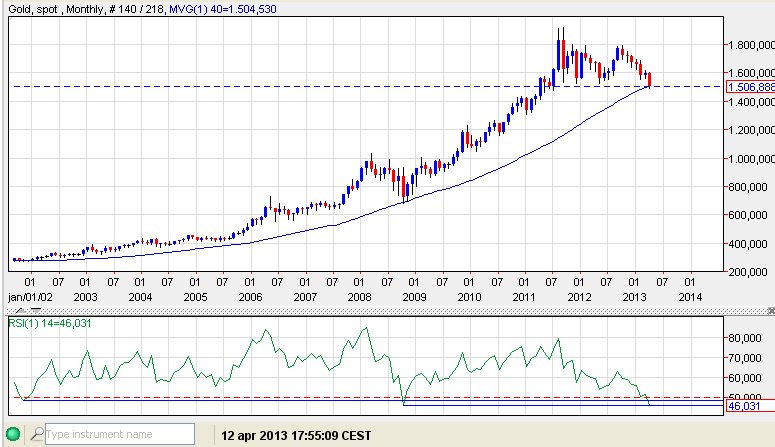Click the 2005 year label on time axis
775x447 pixels.
(x=195, y=297)
